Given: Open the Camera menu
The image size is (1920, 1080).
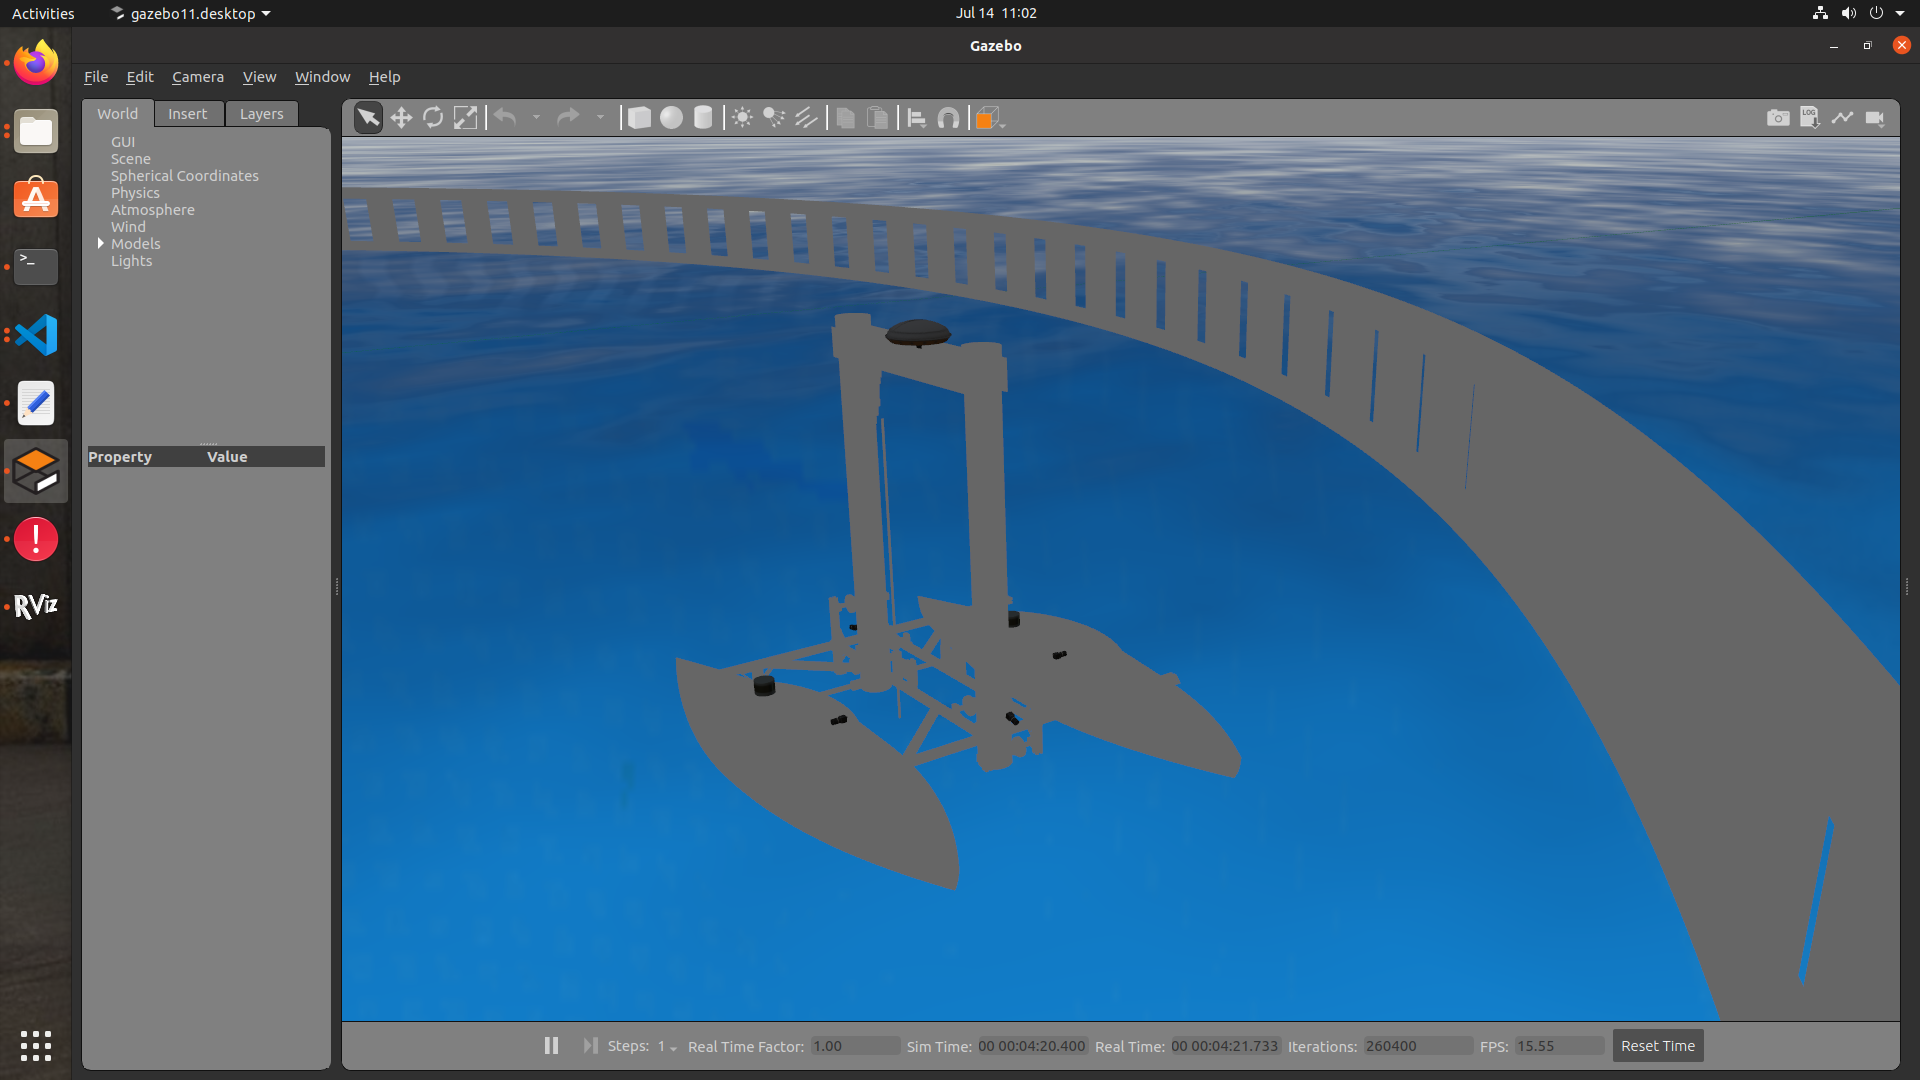Looking at the screenshot, I should pos(198,76).
